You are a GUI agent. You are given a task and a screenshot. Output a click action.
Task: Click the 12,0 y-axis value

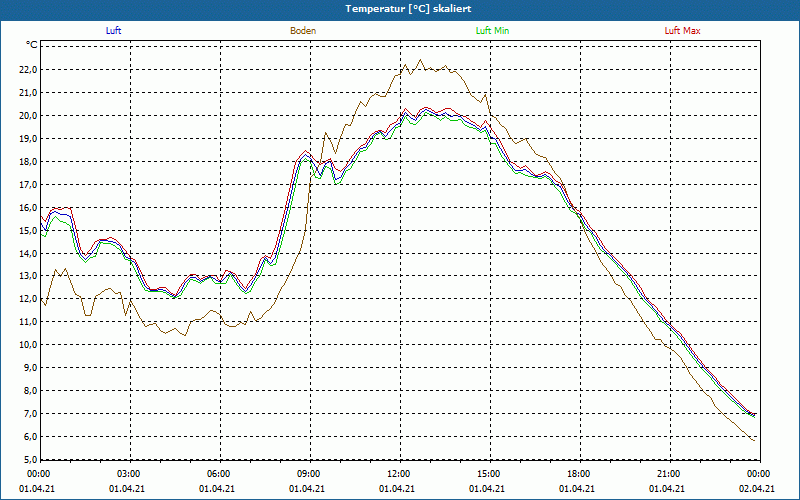coord(28,298)
